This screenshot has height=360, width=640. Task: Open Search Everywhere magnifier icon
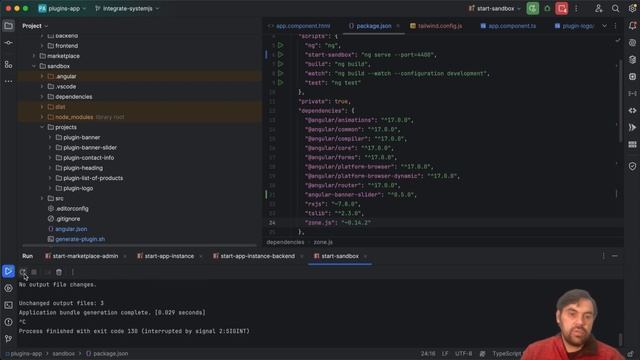(x=615, y=9)
